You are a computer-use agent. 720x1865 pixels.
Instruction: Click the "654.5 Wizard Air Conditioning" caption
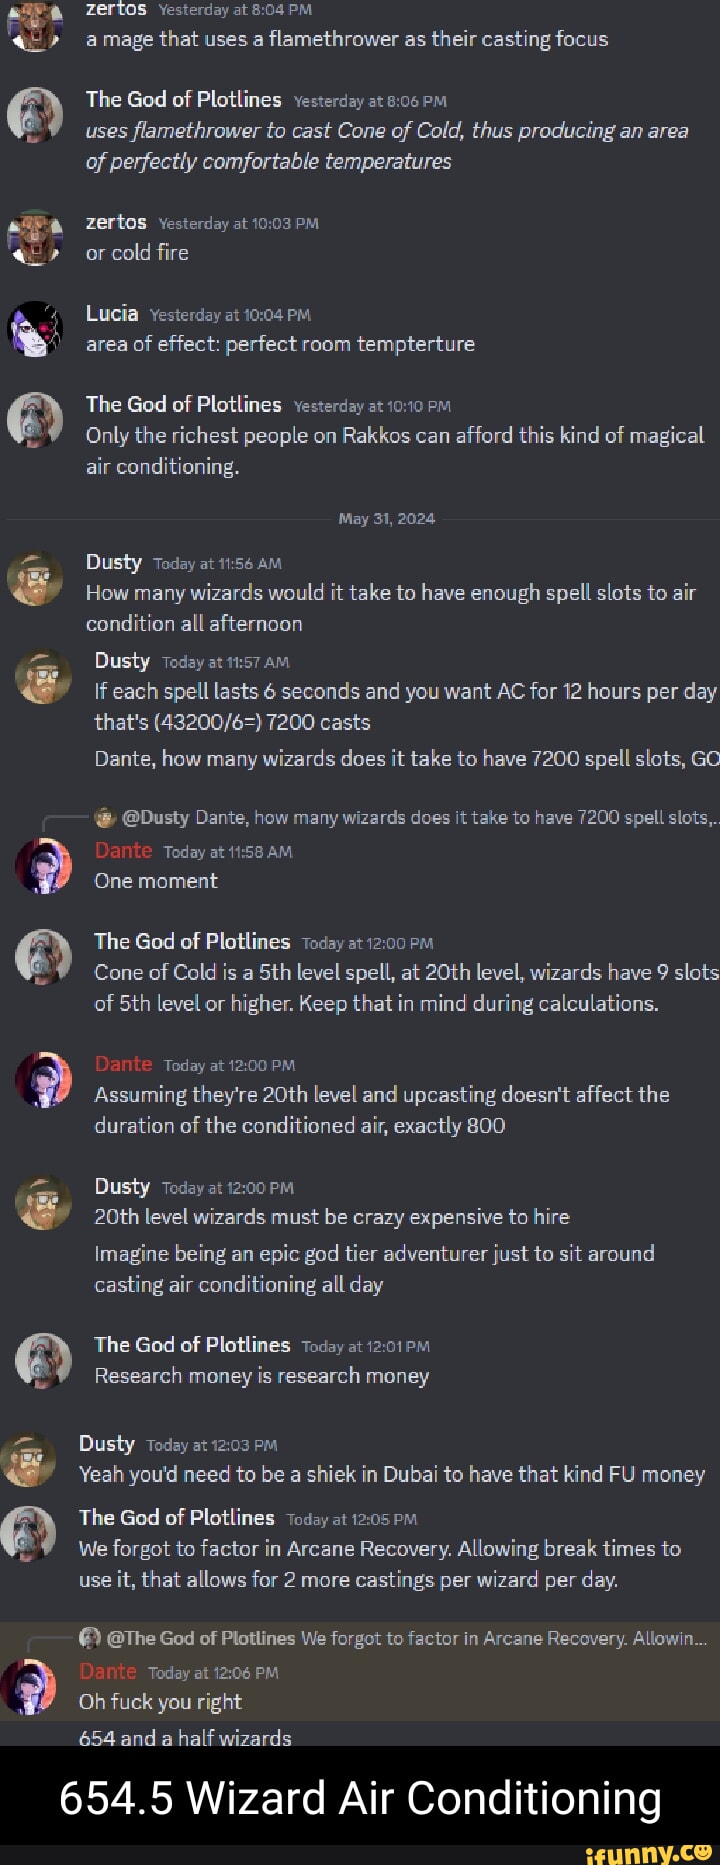360,1797
